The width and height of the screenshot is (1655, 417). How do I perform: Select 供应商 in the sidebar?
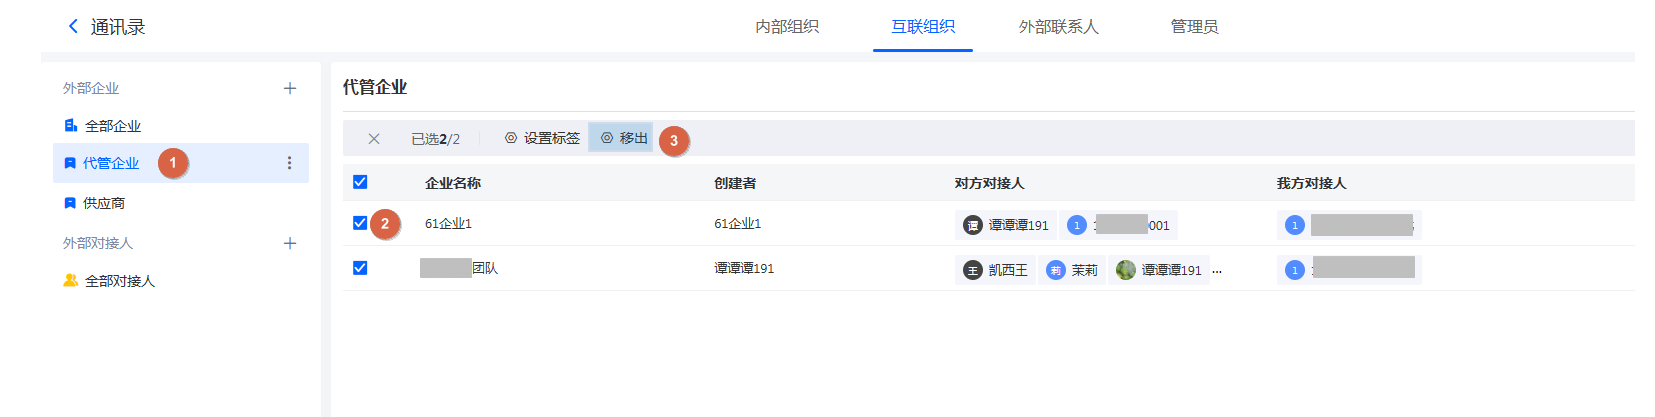tap(103, 203)
